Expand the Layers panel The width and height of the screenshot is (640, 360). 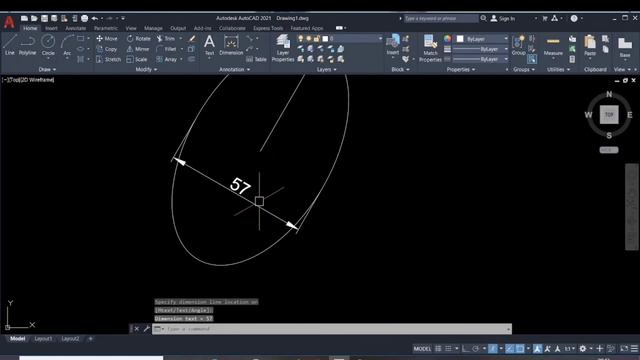click(327, 69)
